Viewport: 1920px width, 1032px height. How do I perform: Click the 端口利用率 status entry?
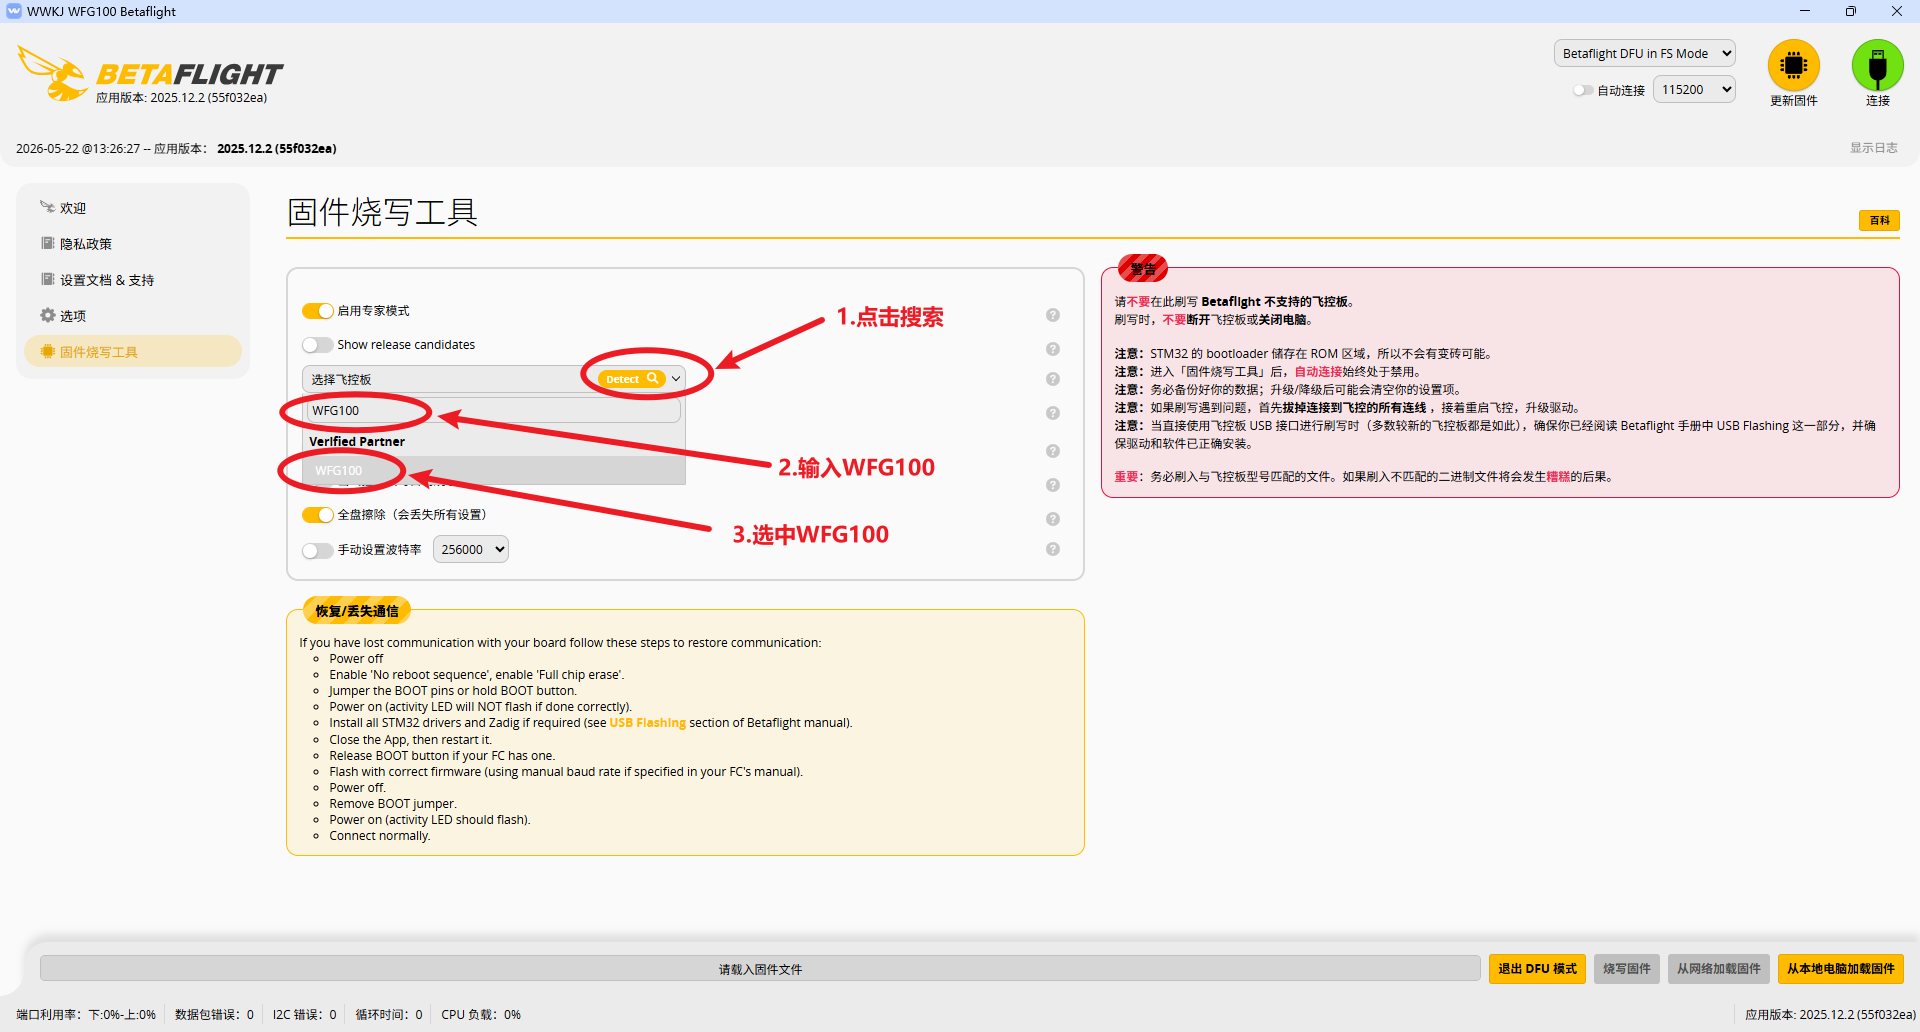click(x=86, y=1015)
